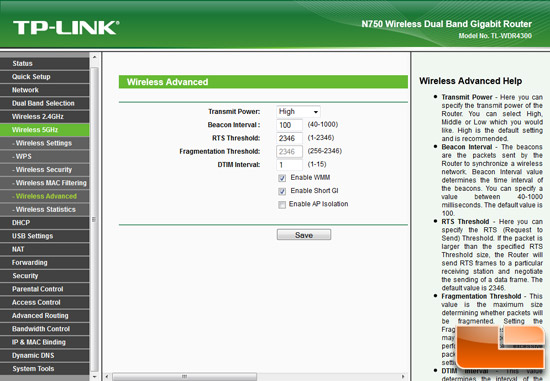Click the RTS Threshold help term
Viewport: 550px width, 381px height.
pos(465,222)
